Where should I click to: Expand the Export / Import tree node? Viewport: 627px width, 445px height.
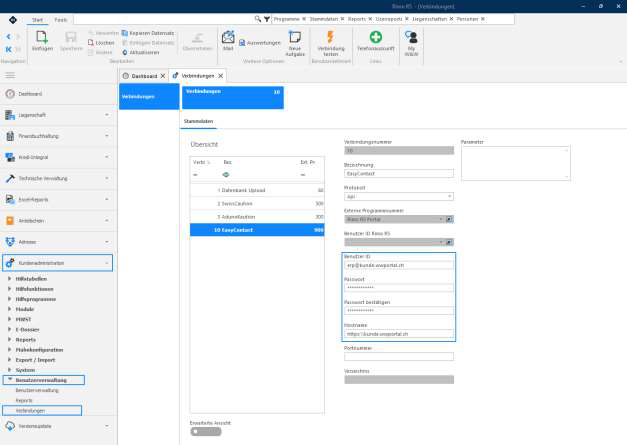(10, 360)
